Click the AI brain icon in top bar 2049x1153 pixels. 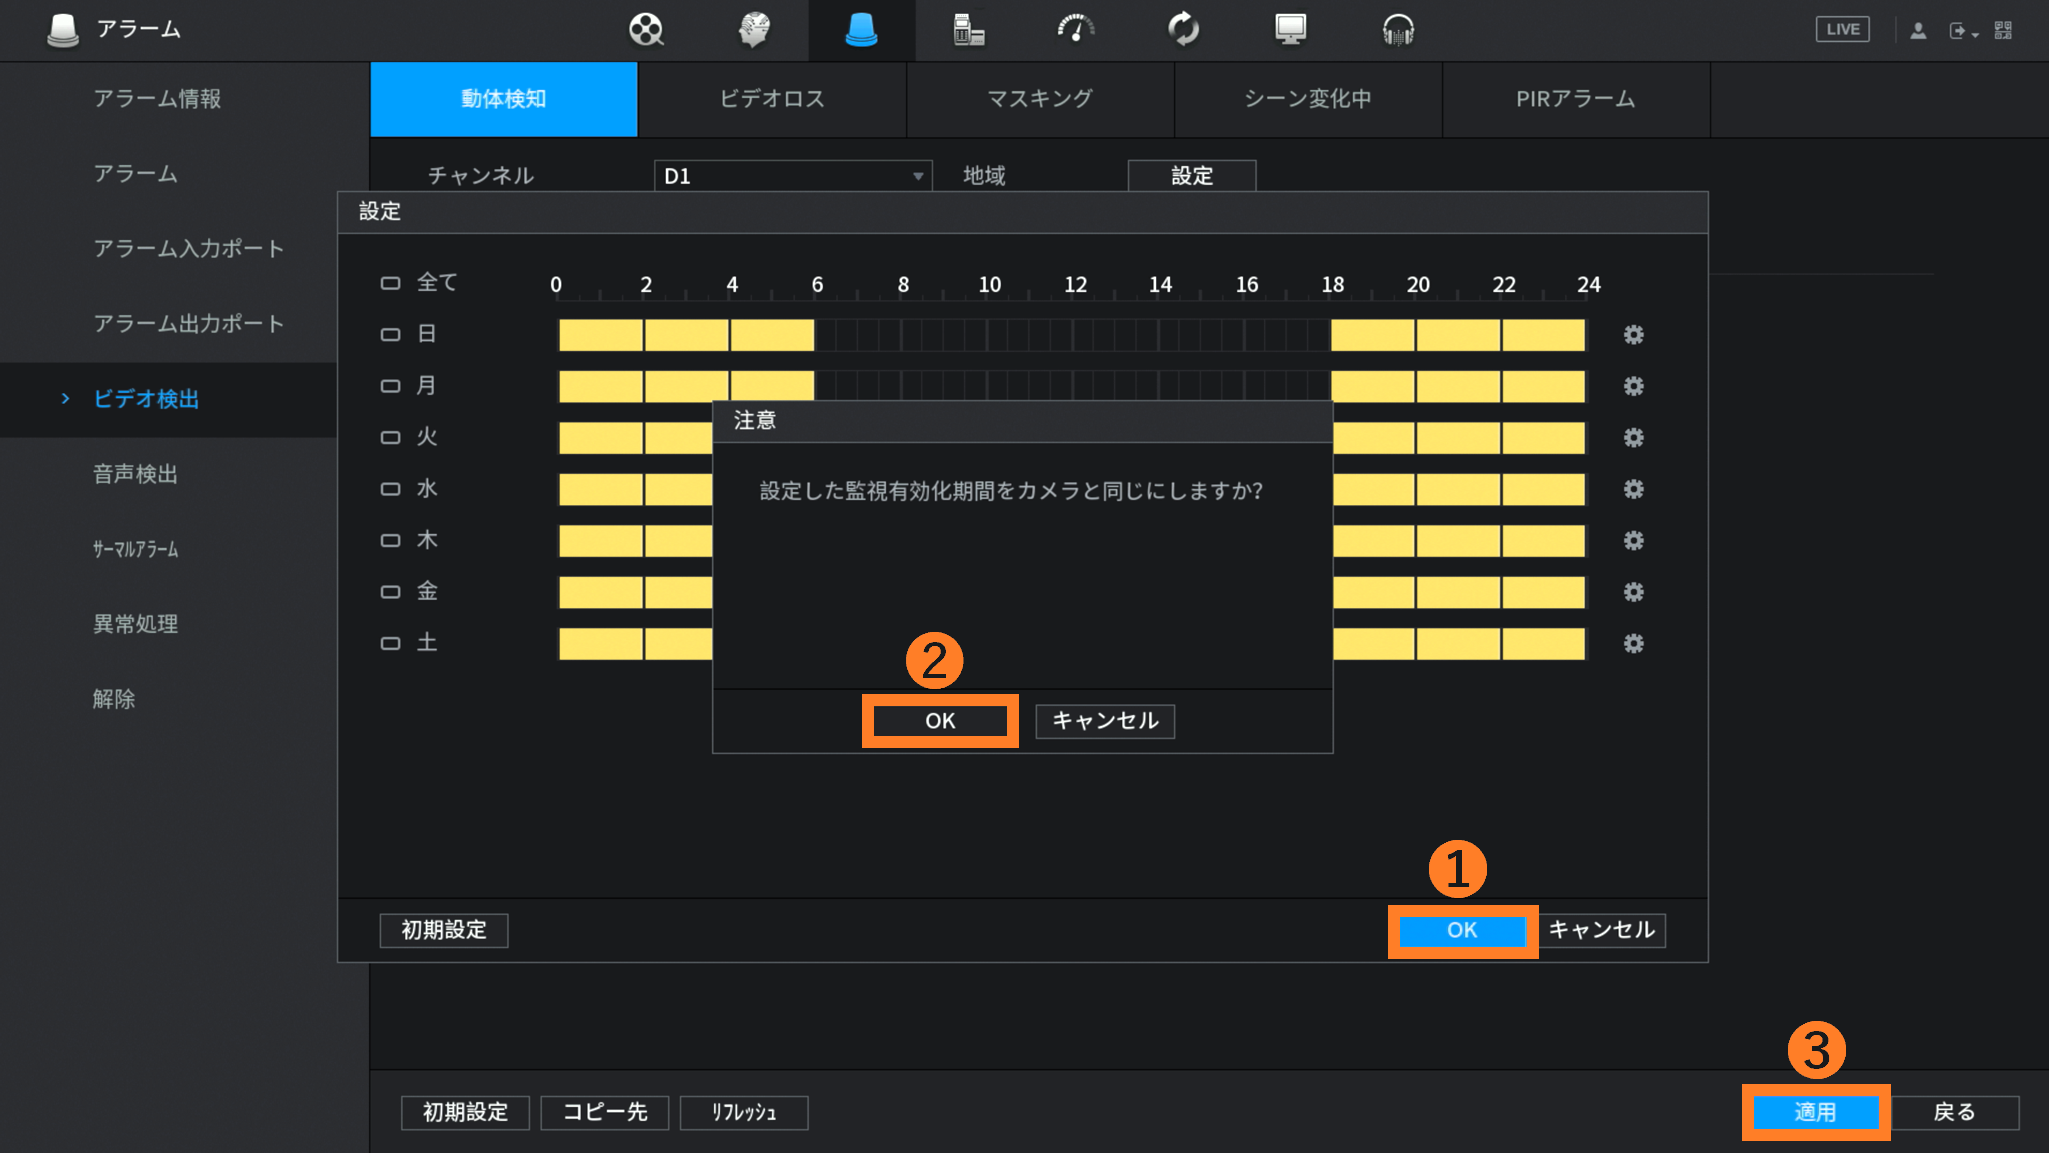pos(754,30)
